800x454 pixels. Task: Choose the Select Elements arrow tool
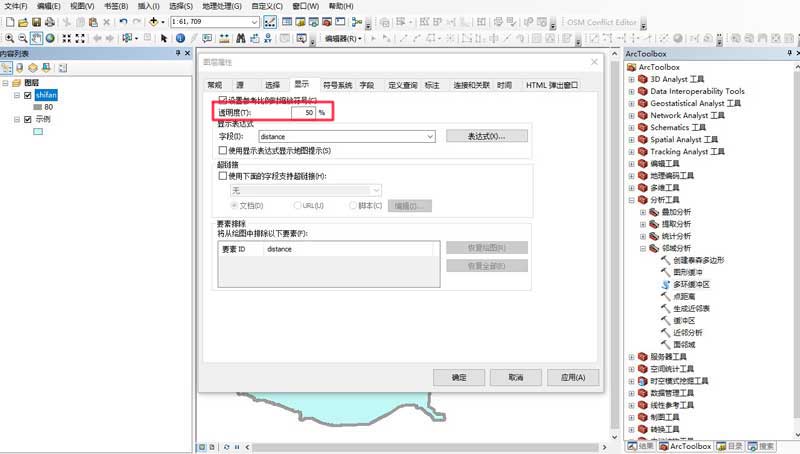[x=164, y=38]
